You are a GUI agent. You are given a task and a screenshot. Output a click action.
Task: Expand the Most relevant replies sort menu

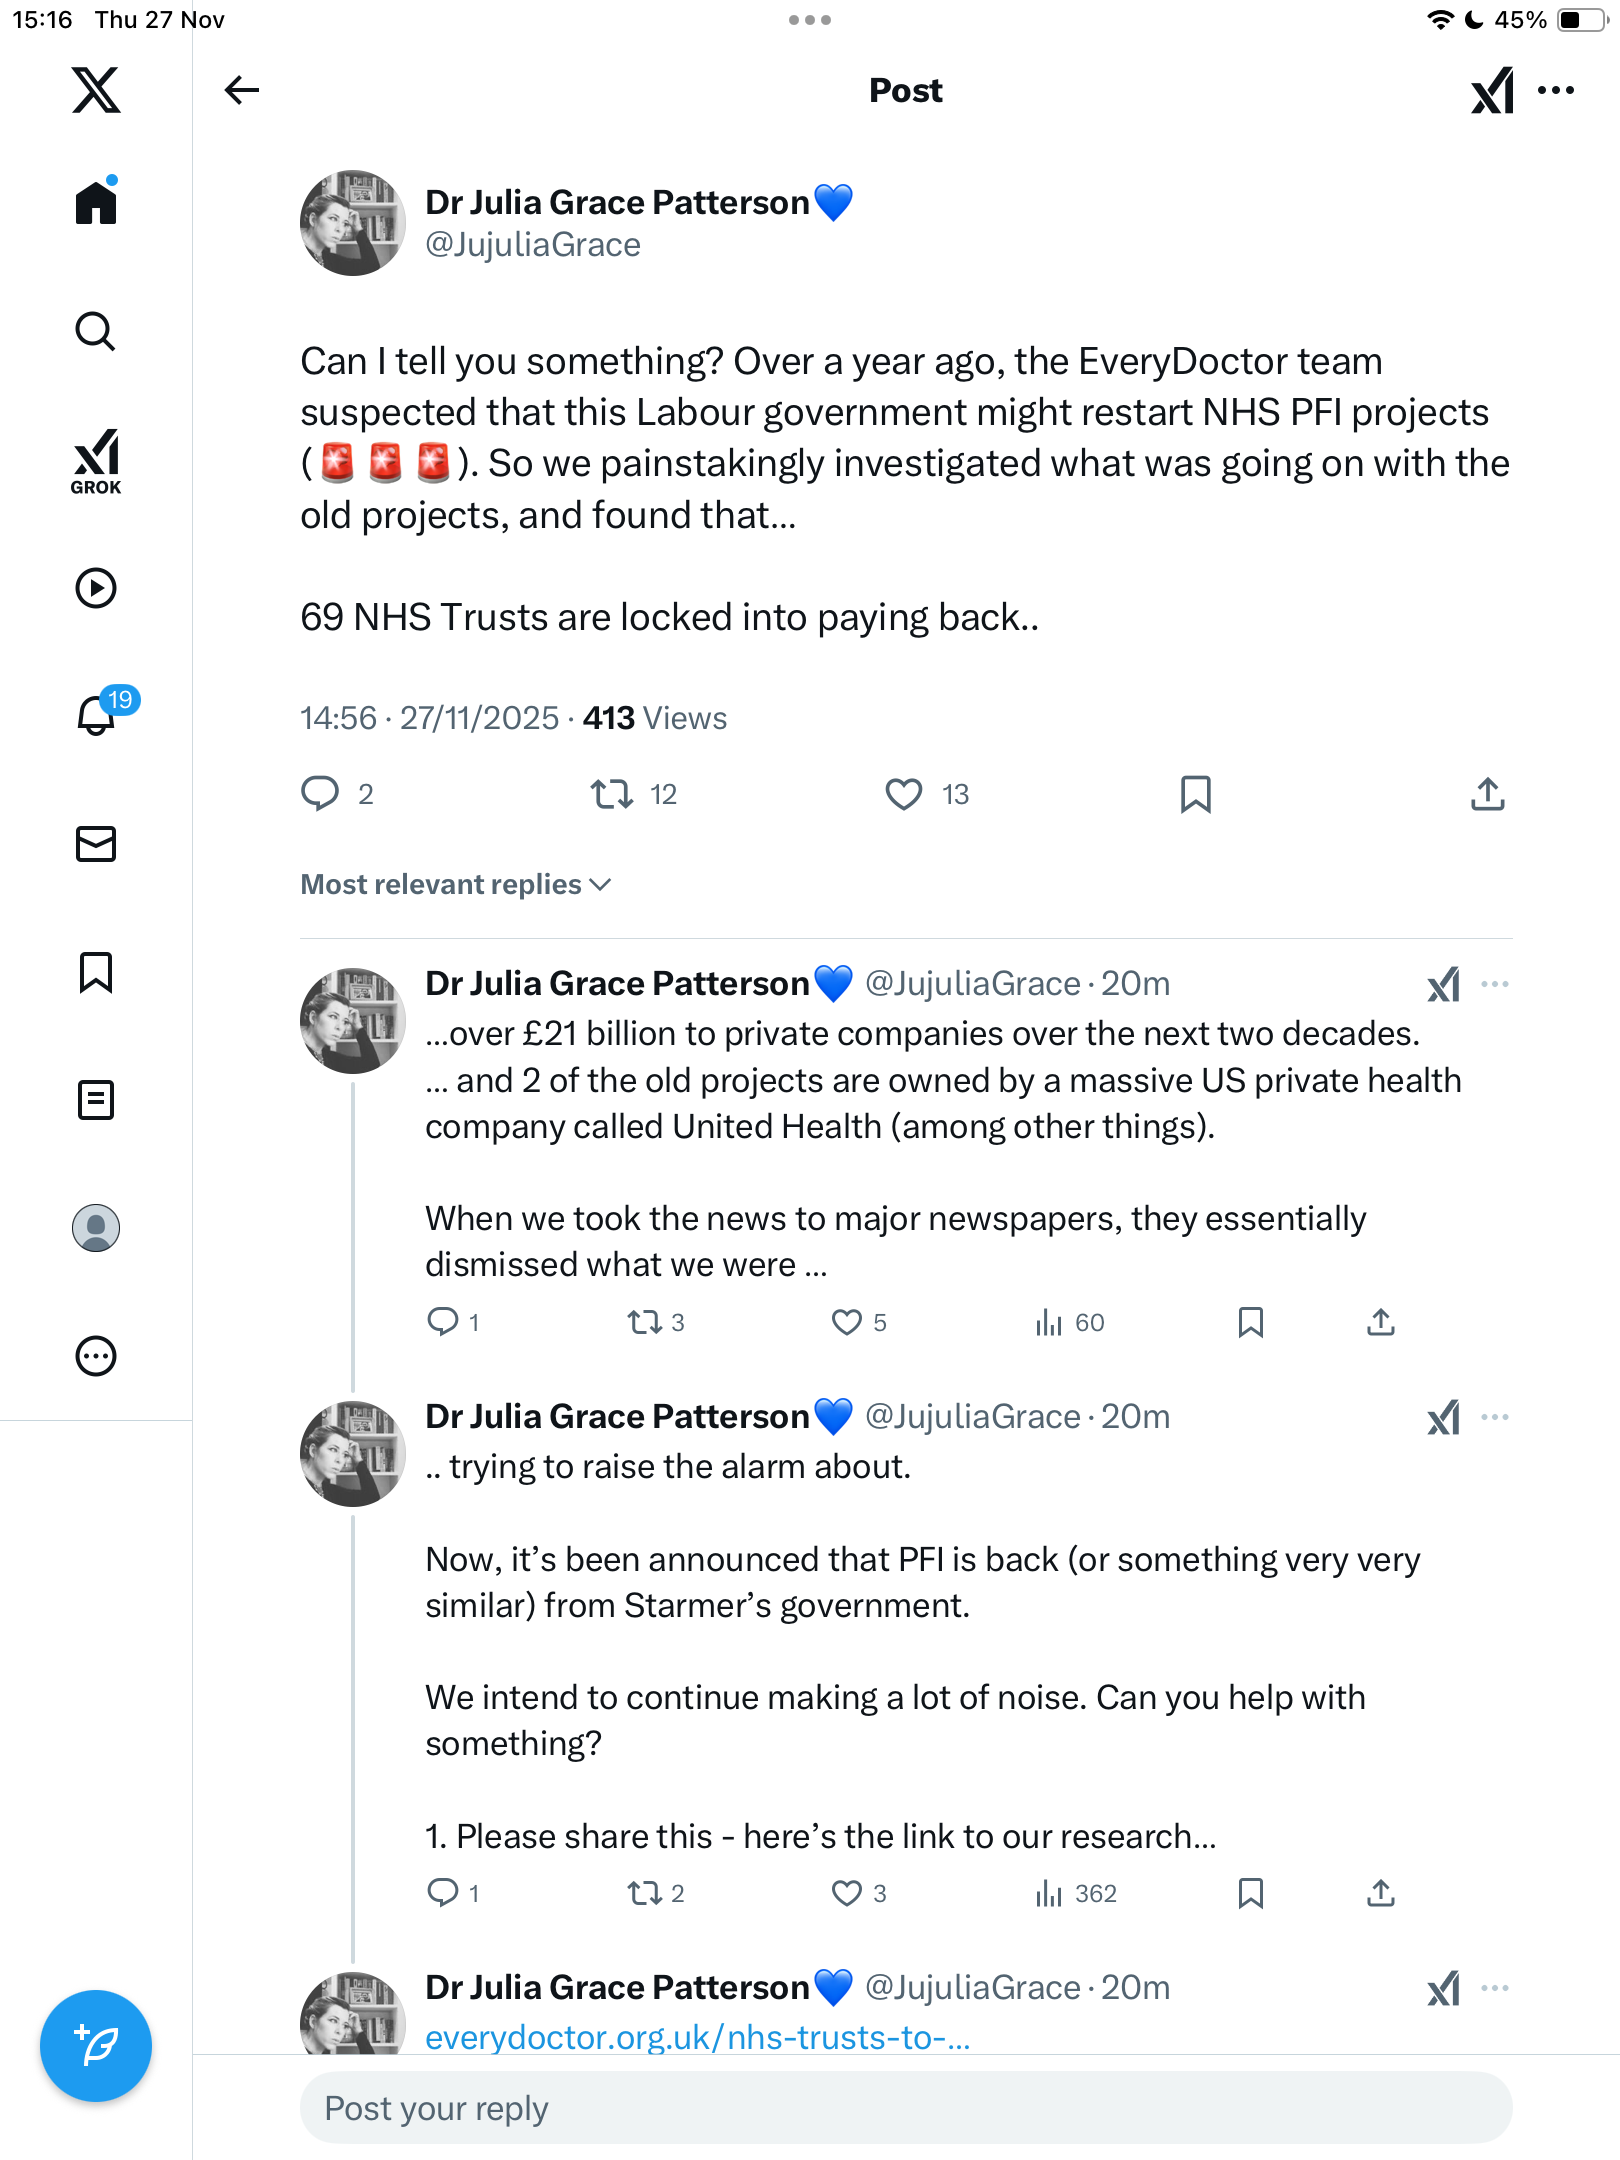456,885
